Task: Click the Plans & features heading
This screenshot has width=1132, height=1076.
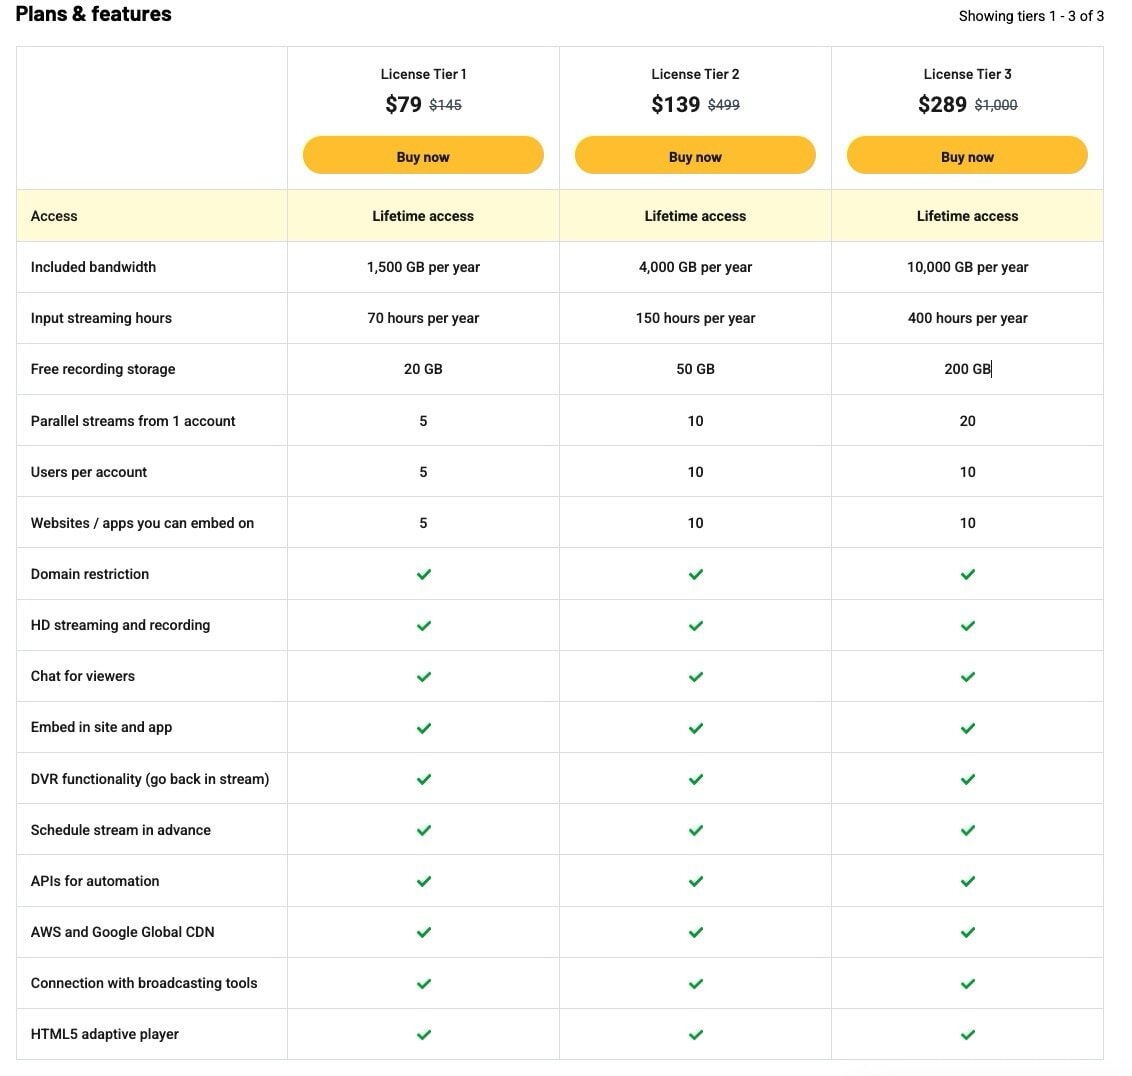Action: (x=93, y=14)
